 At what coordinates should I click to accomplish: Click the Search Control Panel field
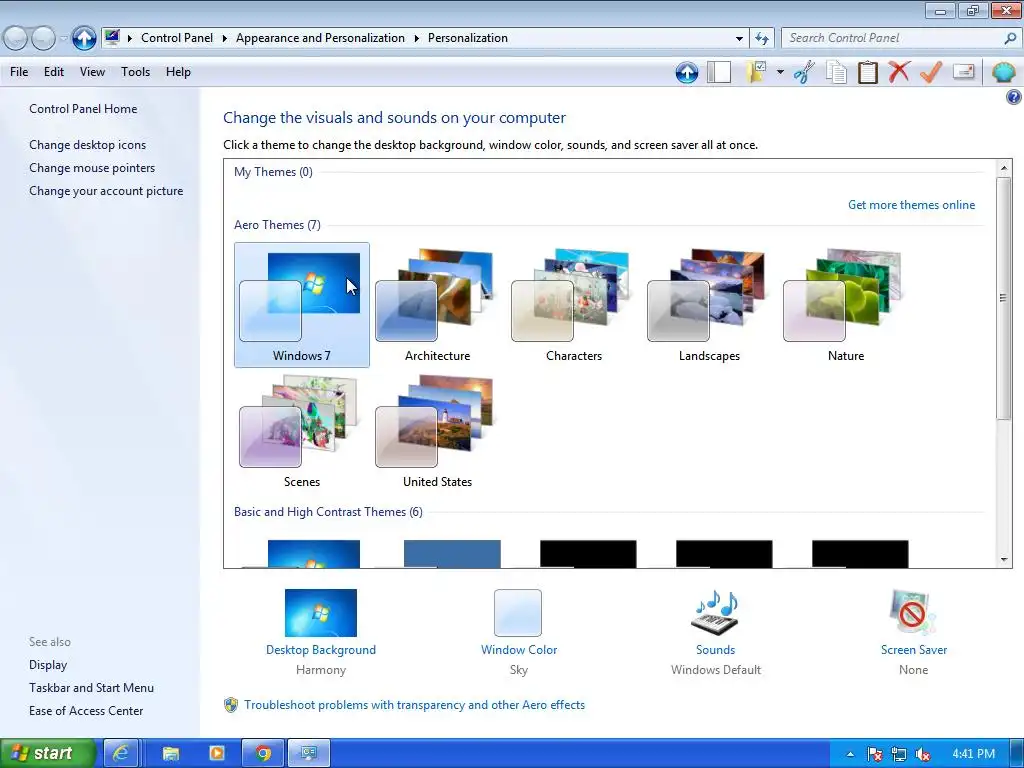(x=893, y=38)
